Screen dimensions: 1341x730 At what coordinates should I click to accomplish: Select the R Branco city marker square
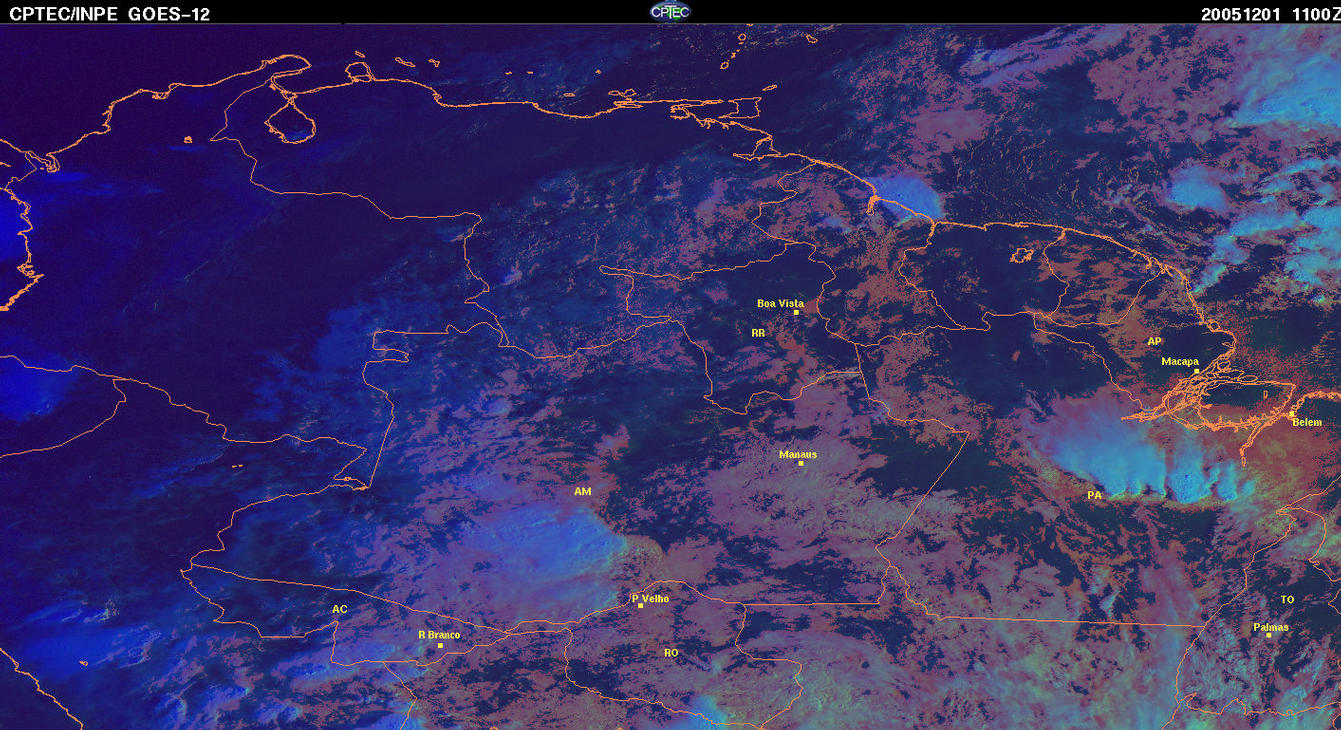(440, 645)
